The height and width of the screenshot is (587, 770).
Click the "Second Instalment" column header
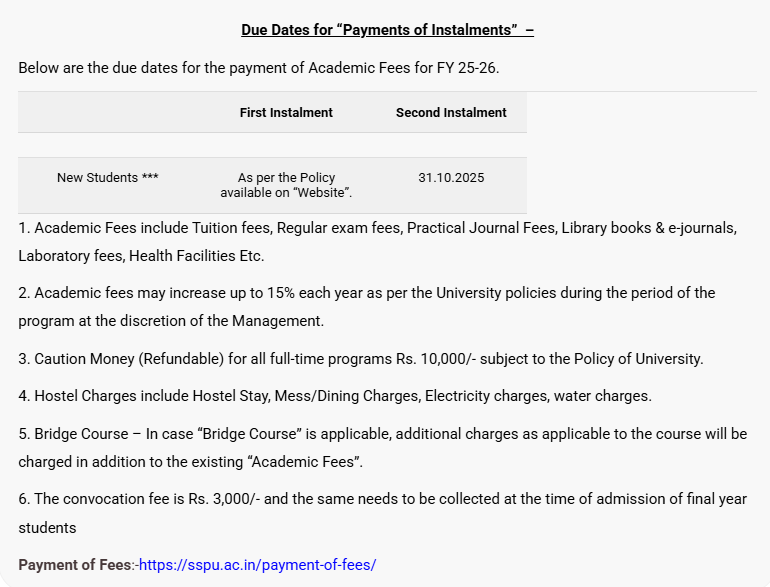451,113
